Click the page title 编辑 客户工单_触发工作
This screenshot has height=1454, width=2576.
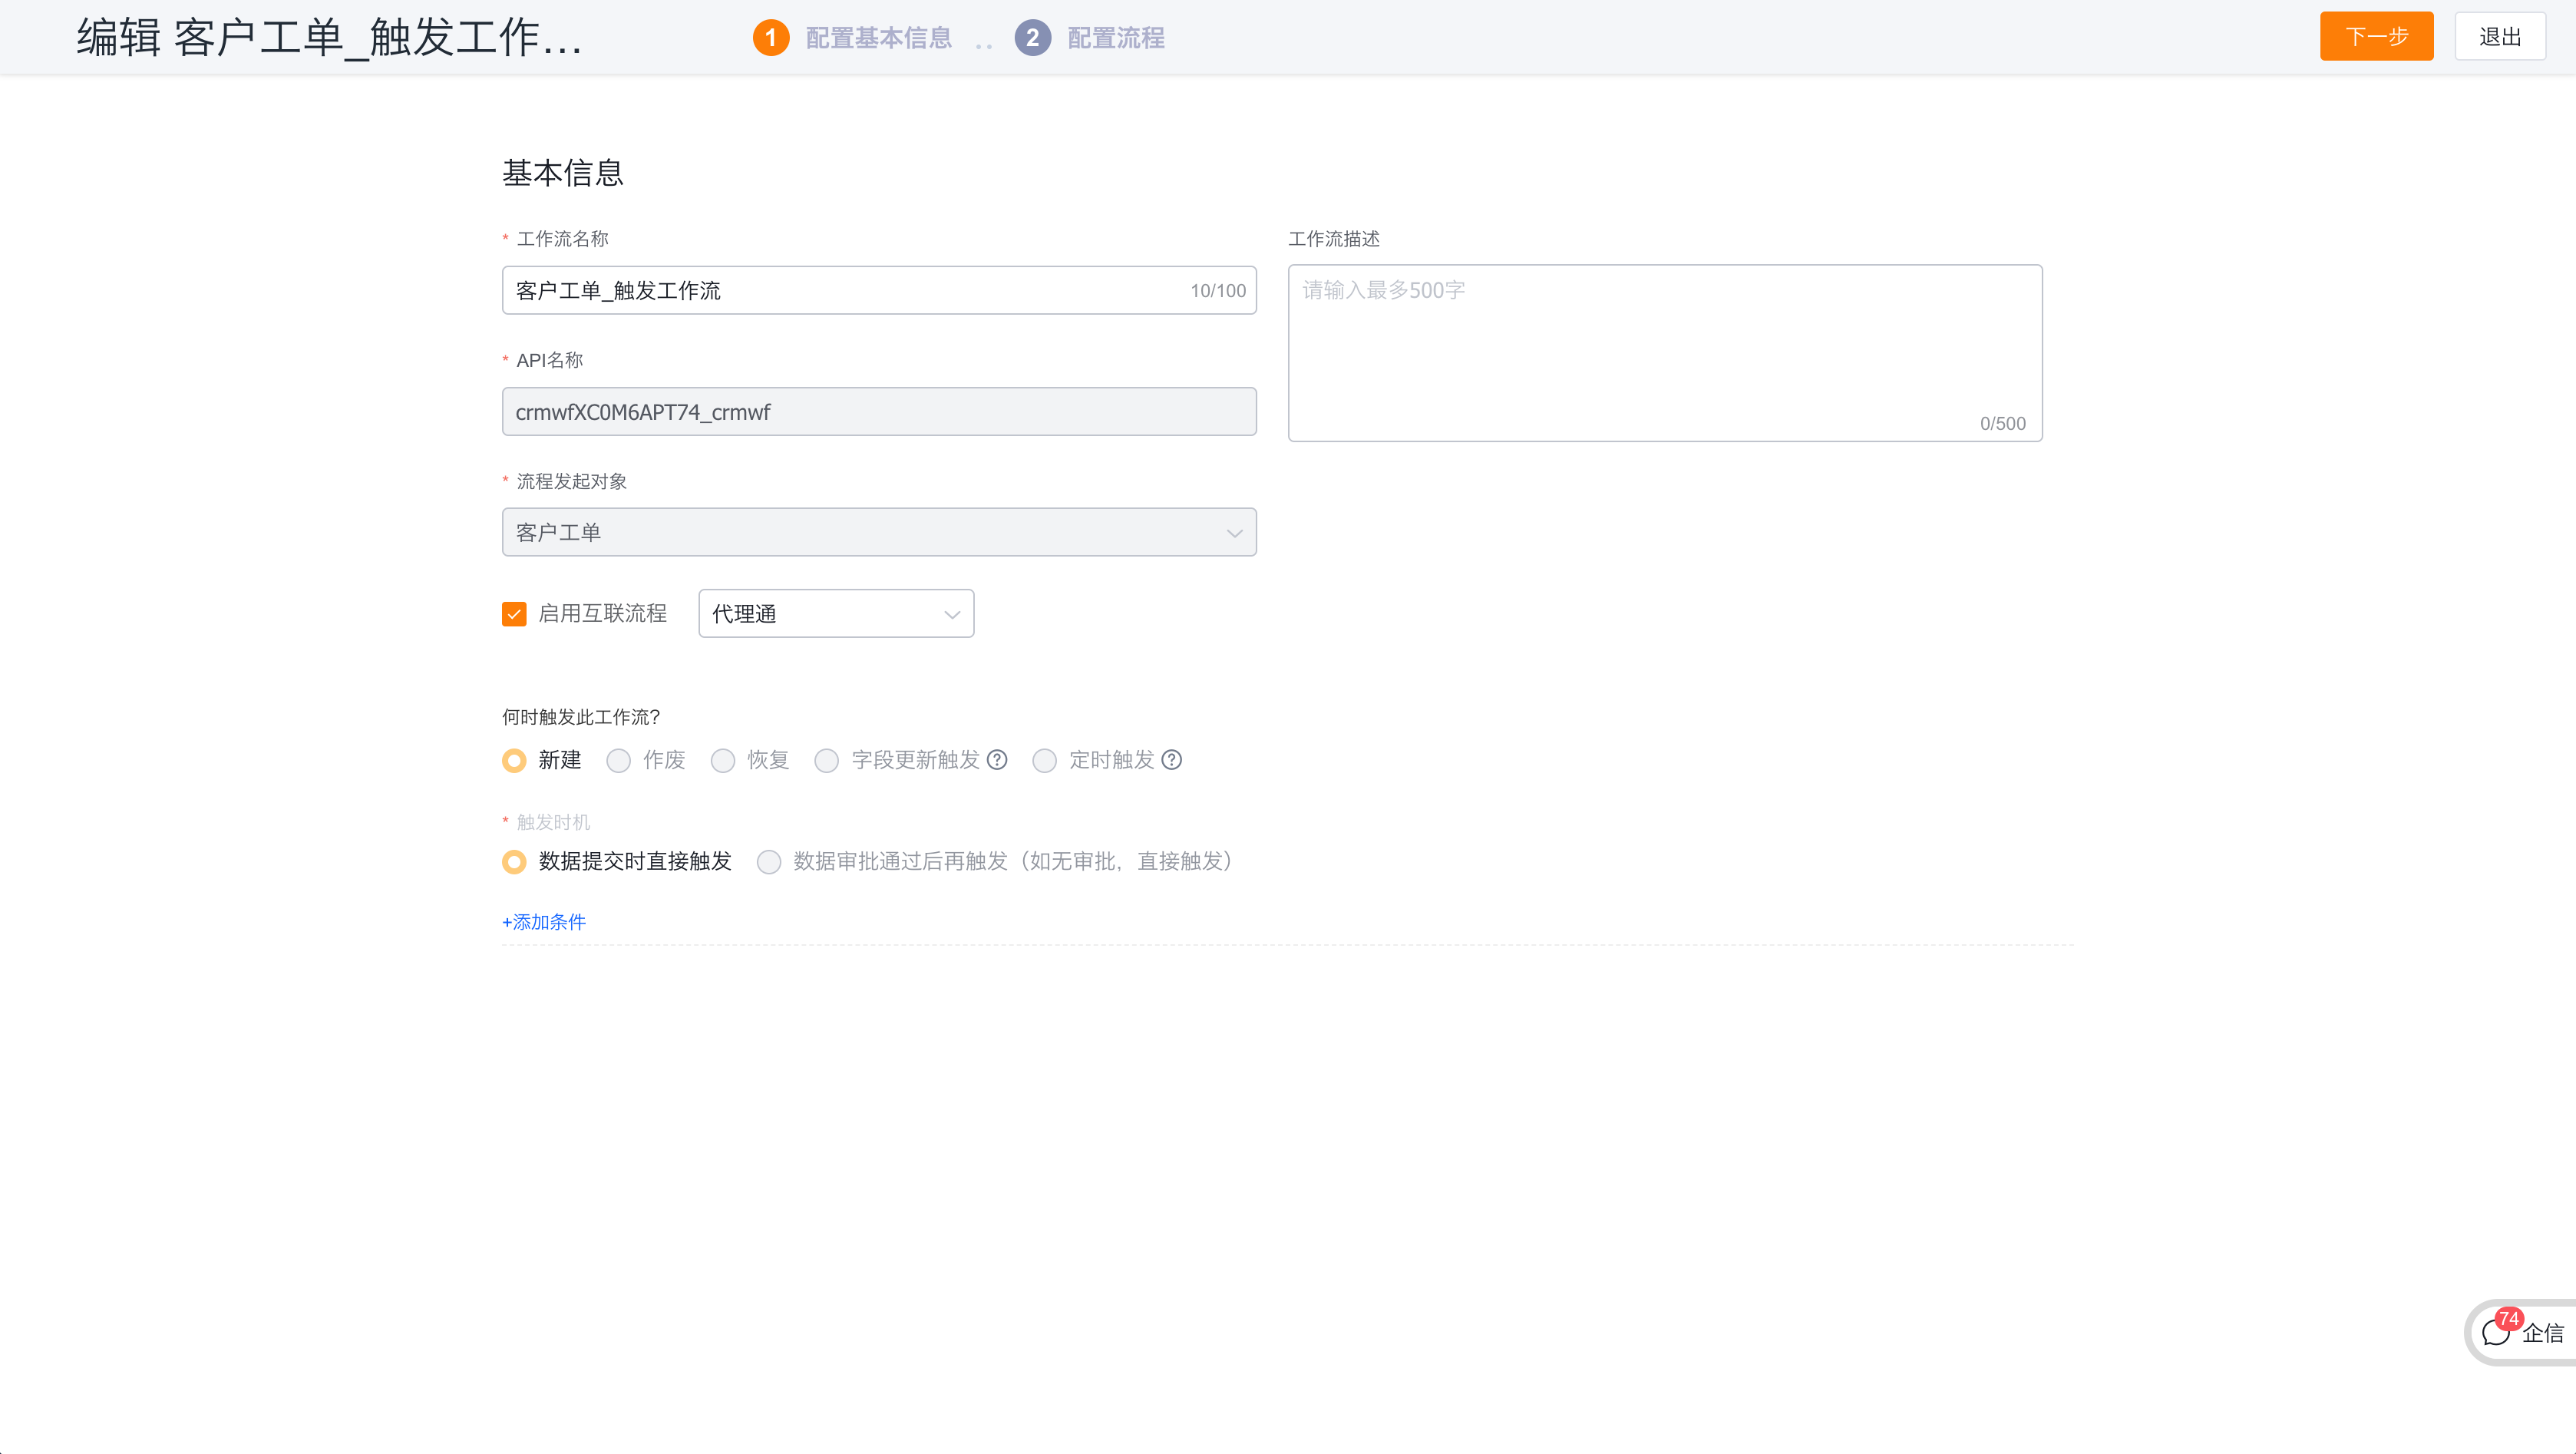click(330, 38)
